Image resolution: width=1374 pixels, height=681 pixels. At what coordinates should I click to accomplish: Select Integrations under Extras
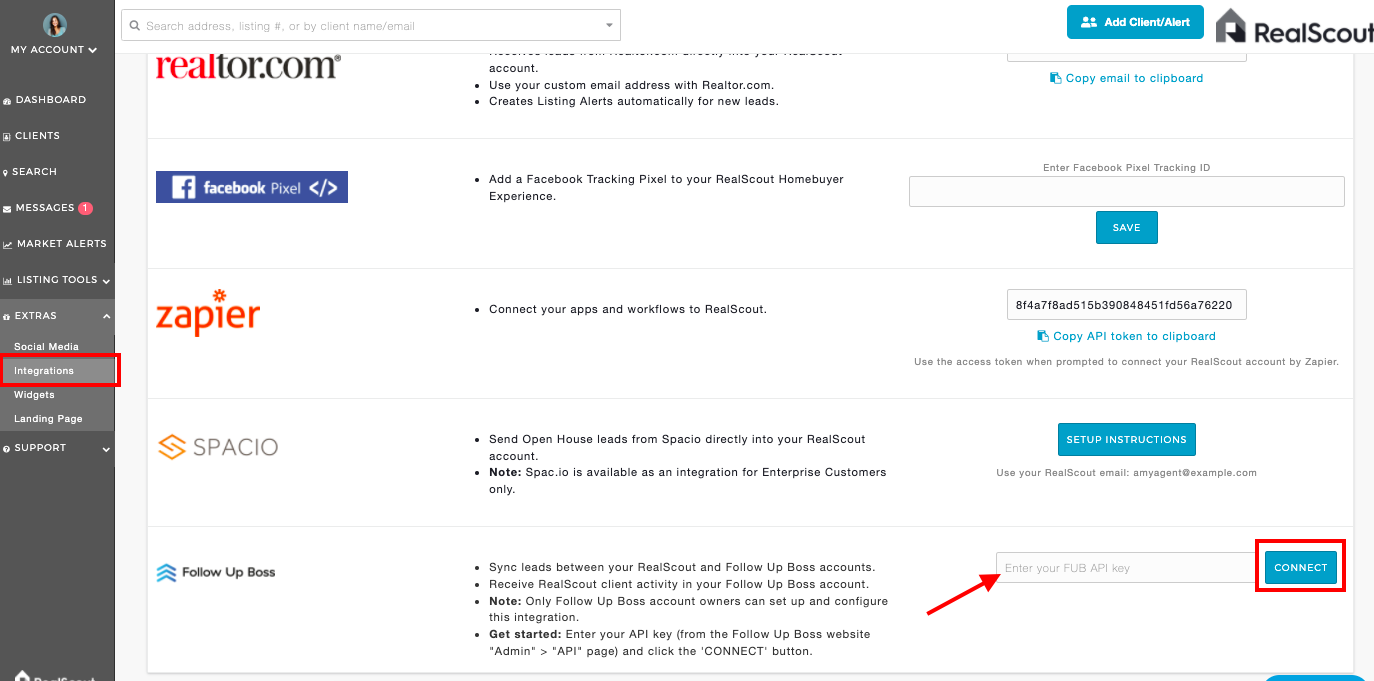(44, 371)
